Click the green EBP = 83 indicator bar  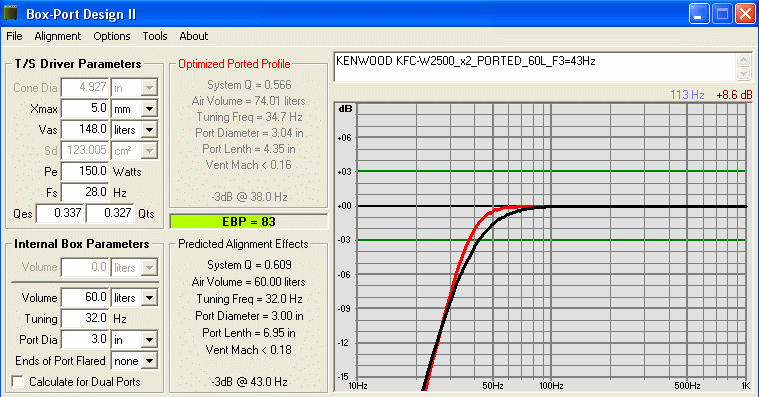click(248, 222)
